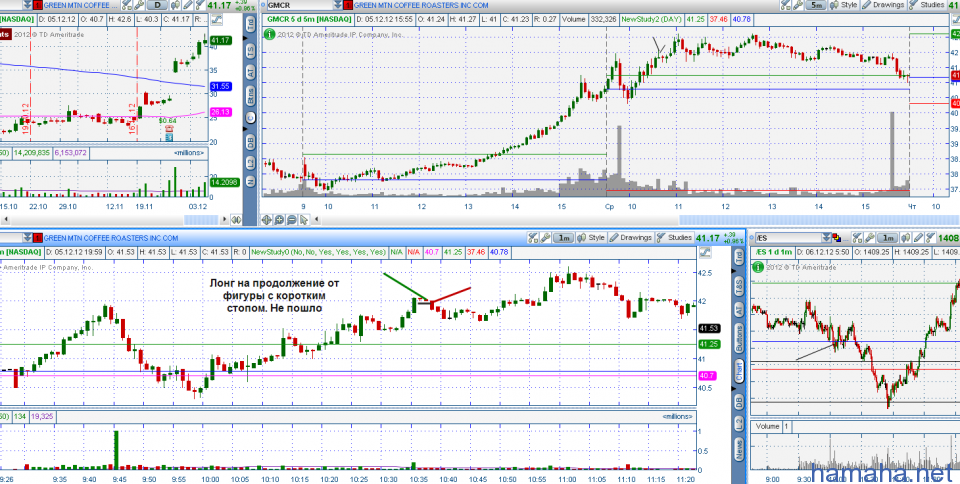Screen dimensions: 960x484
Task: Click the 5m timeframe button on GMCR chart
Action: [x=816, y=5]
